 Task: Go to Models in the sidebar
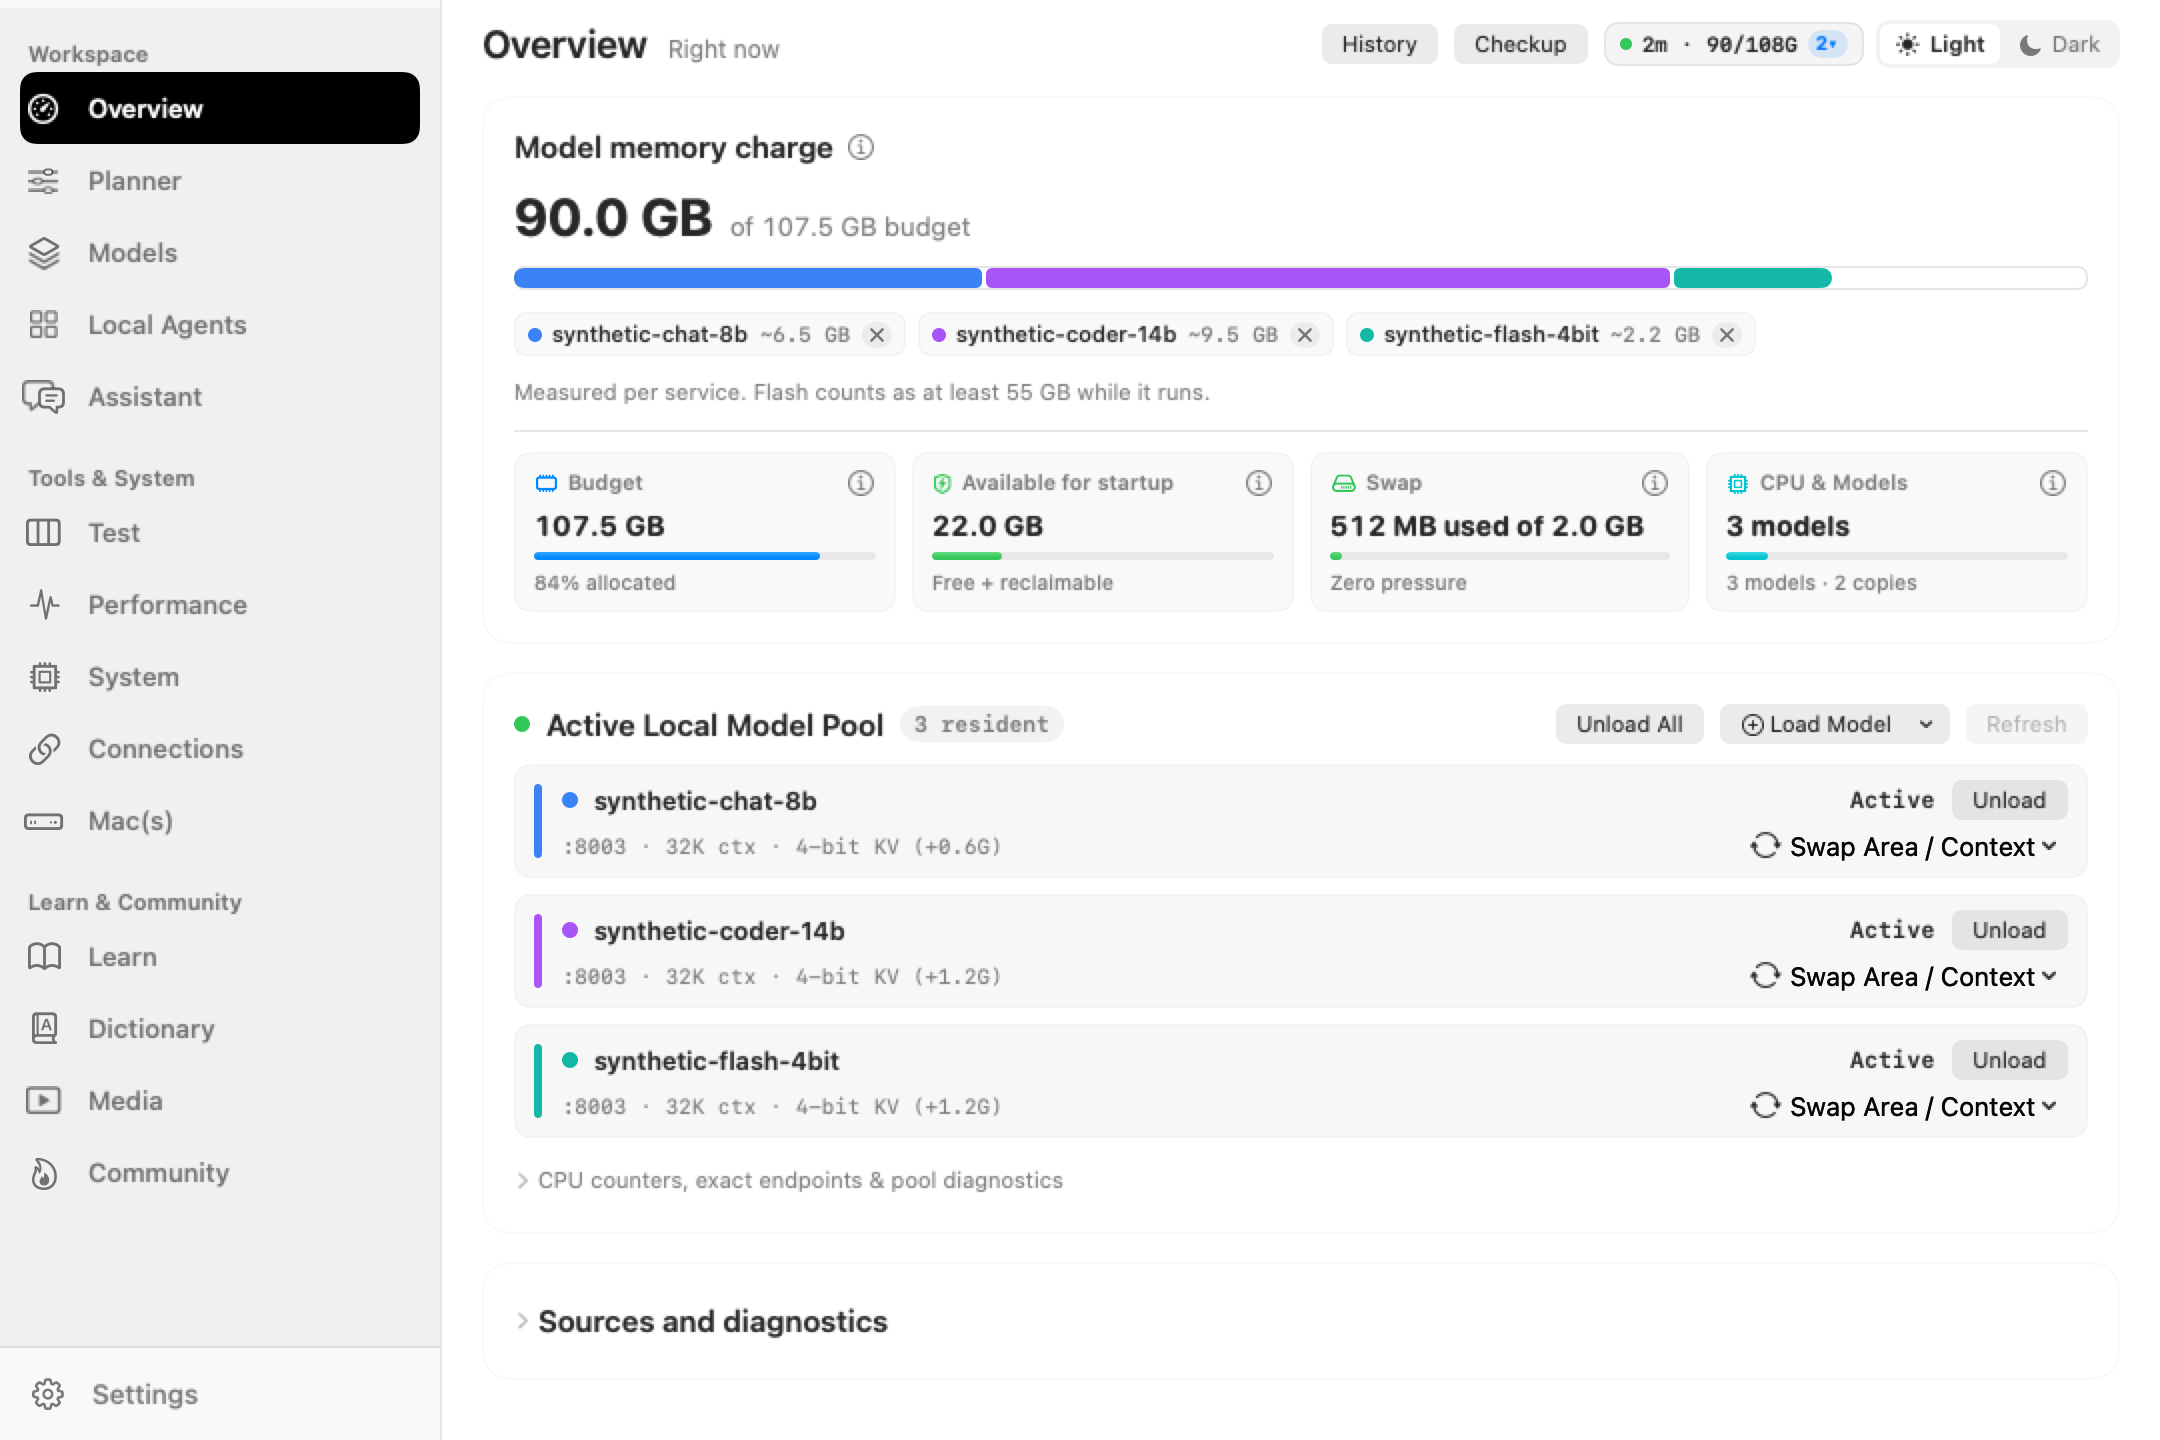(x=220, y=253)
